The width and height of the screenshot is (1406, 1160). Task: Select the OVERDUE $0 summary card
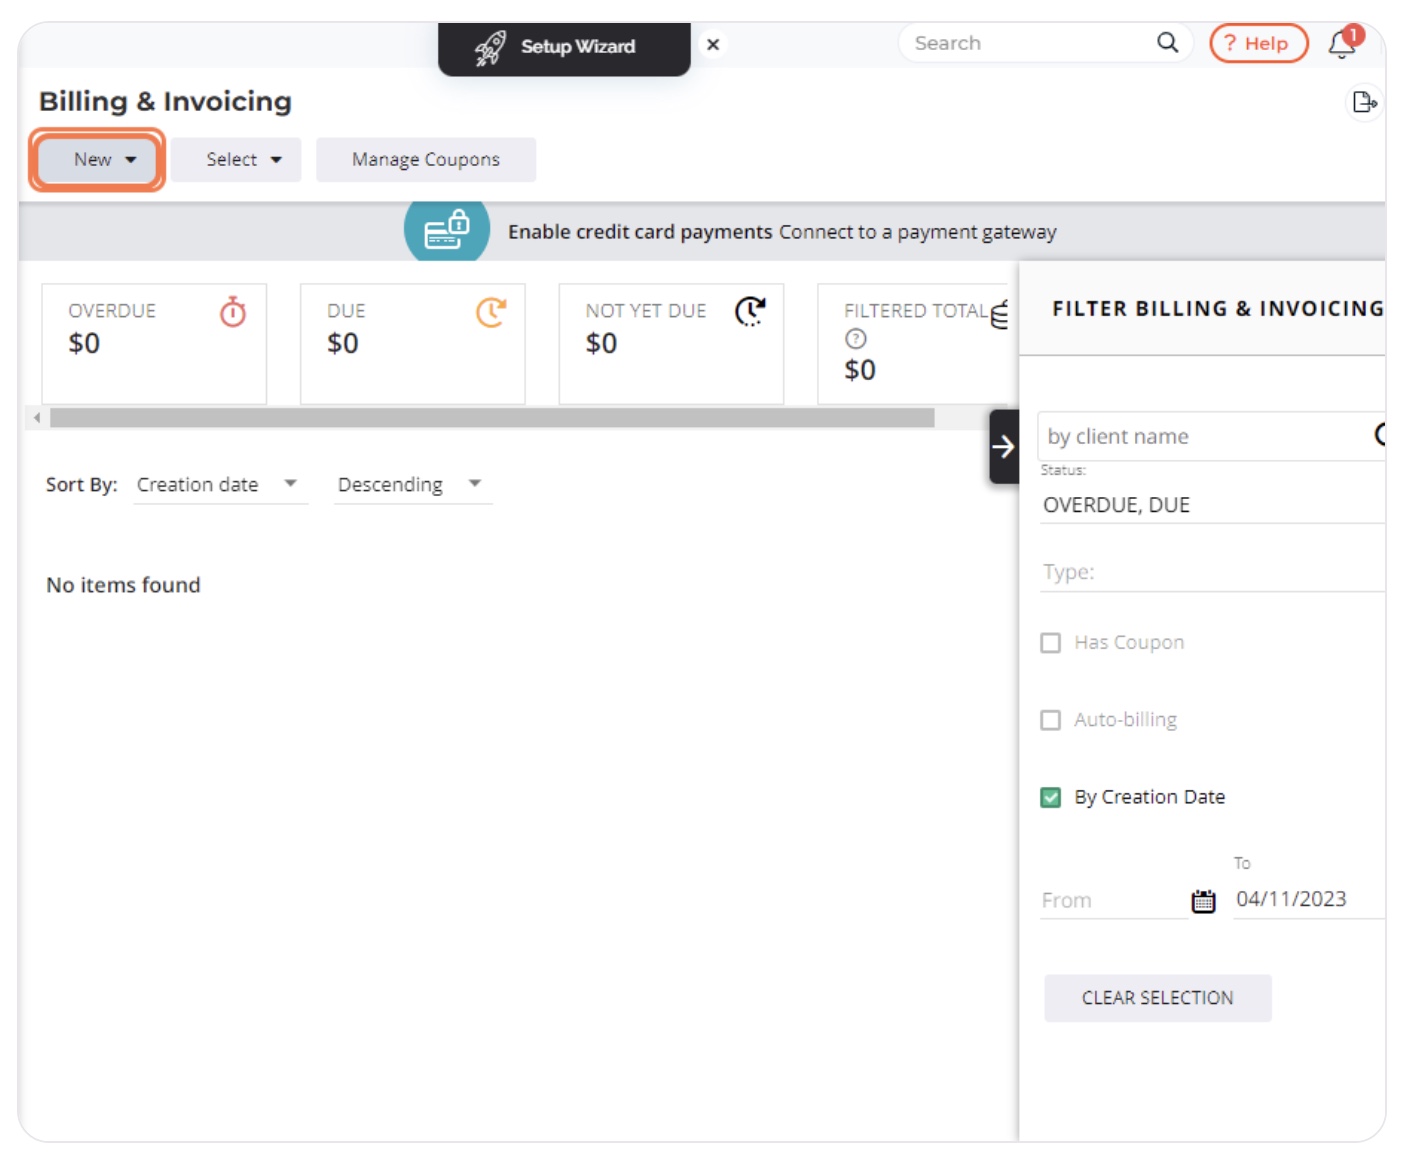click(154, 344)
